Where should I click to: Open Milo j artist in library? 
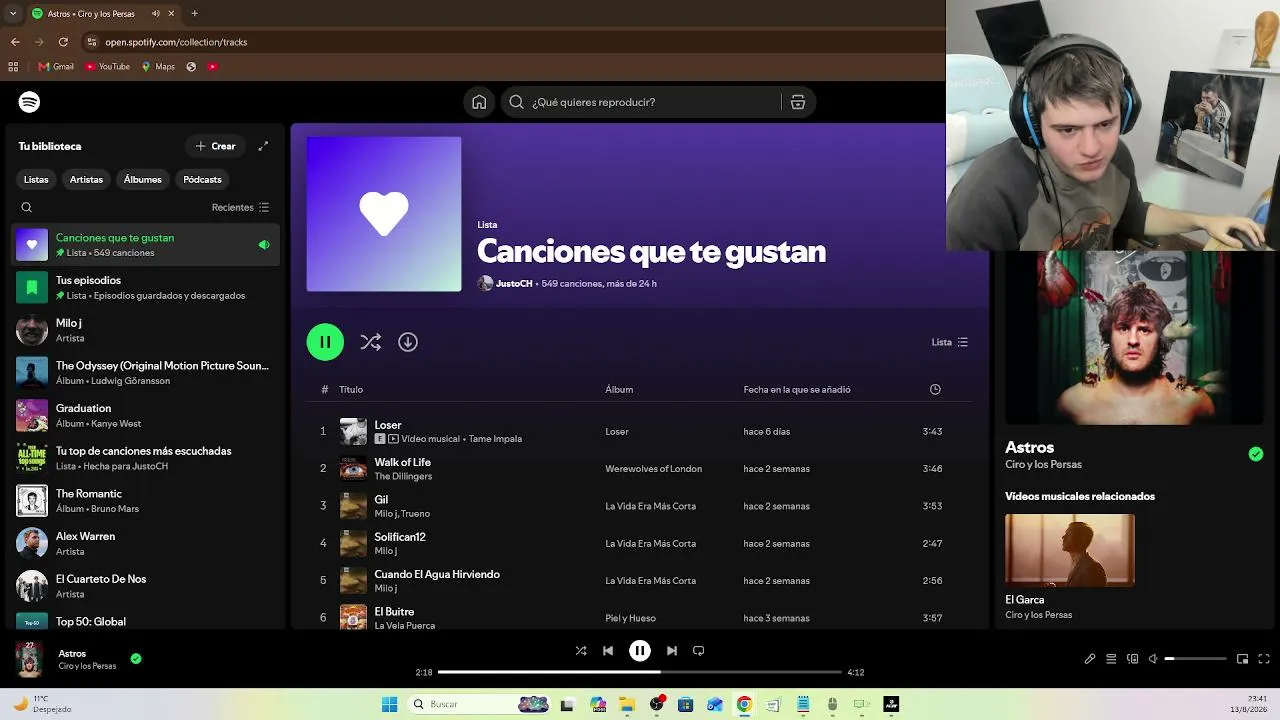point(146,330)
